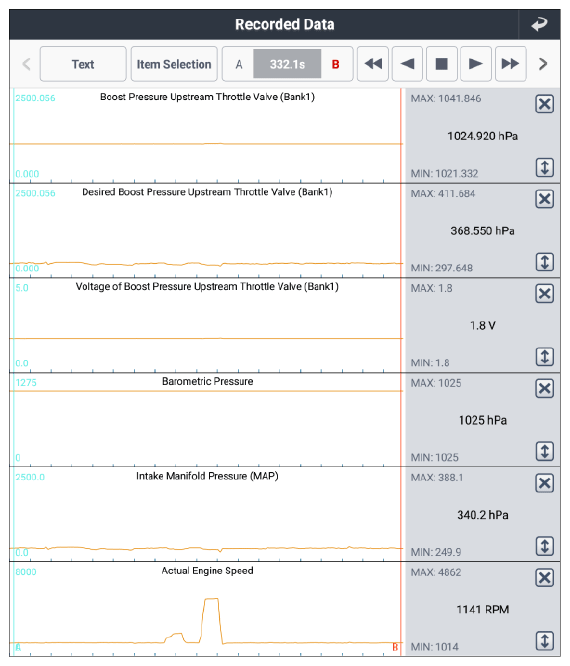
Task: Show previous toolbar items with left chevron
Action: pos(26,64)
